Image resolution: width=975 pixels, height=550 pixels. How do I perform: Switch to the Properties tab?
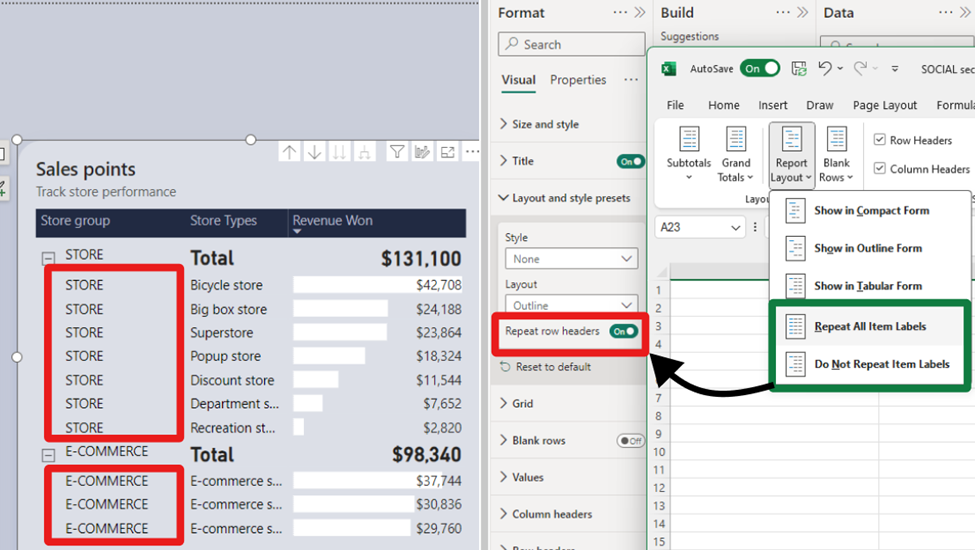pyautogui.click(x=578, y=80)
